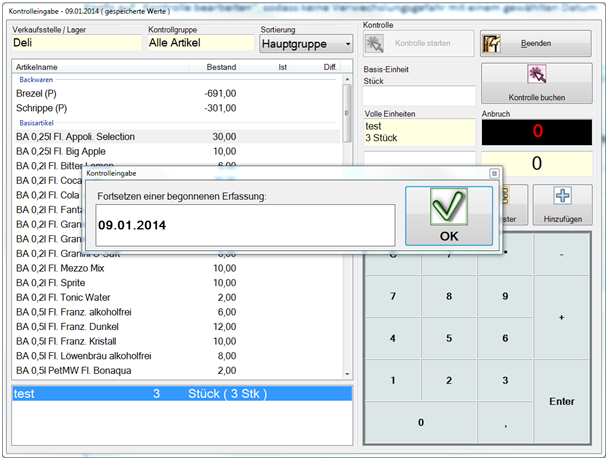Screen dimensions: 606x461
Task: Confirm the dialog with the green checkmark OK
Action: tap(448, 215)
